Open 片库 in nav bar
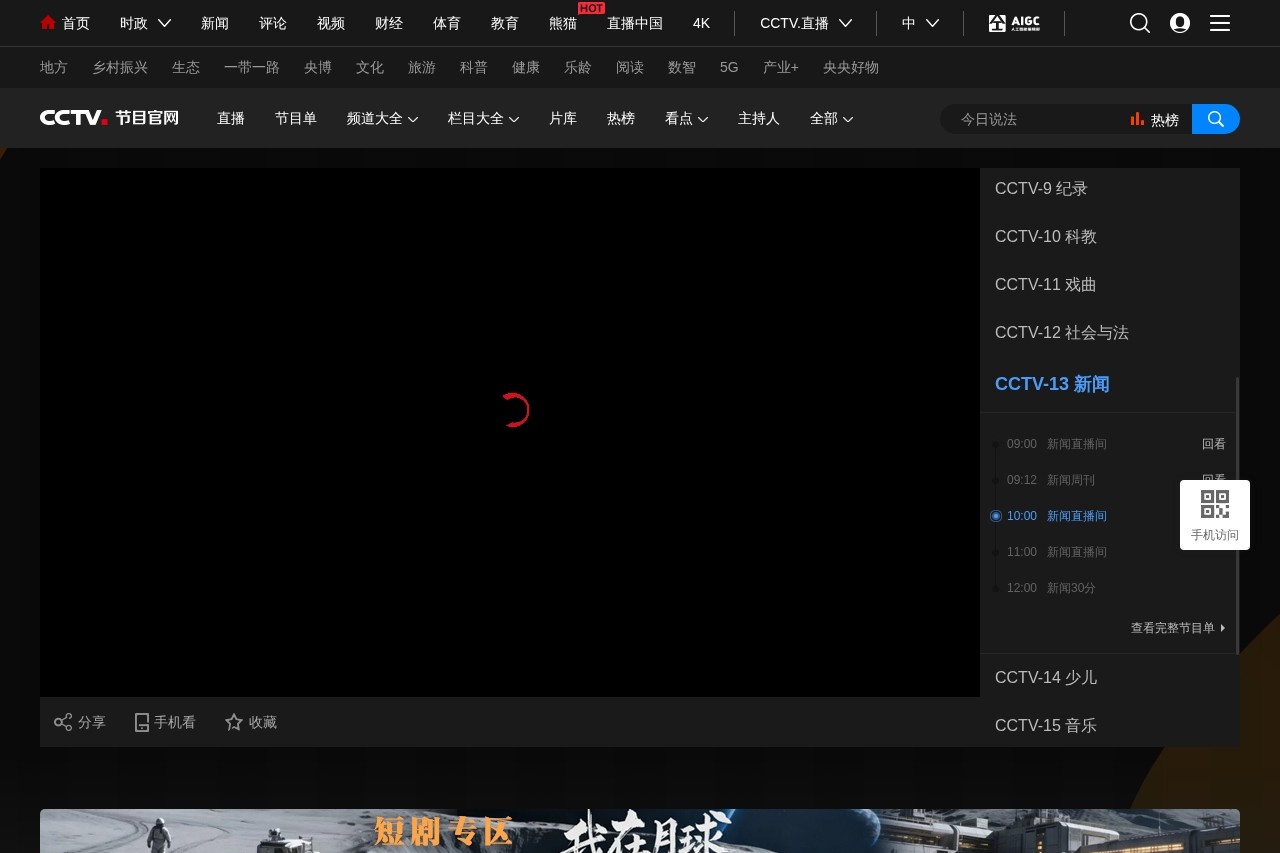This screenshot has height=853, width=1280. pyautogui.click(x=563, y=118)
